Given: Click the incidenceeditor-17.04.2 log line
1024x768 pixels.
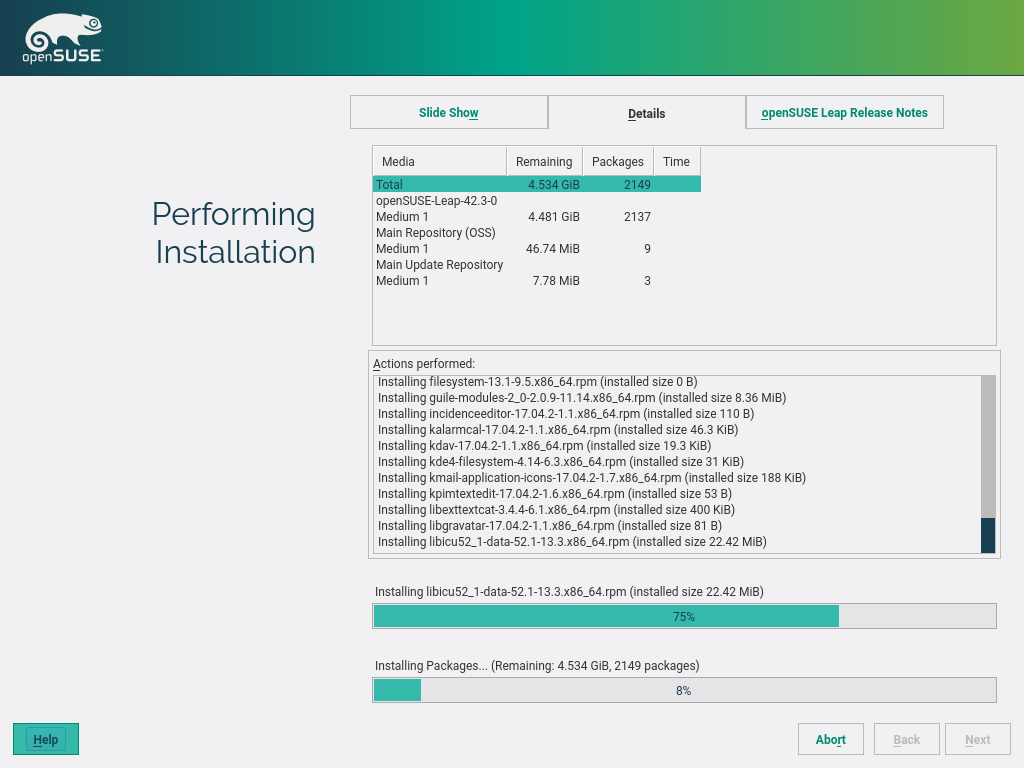Looking at the screenshot, I should click(566, 413).
